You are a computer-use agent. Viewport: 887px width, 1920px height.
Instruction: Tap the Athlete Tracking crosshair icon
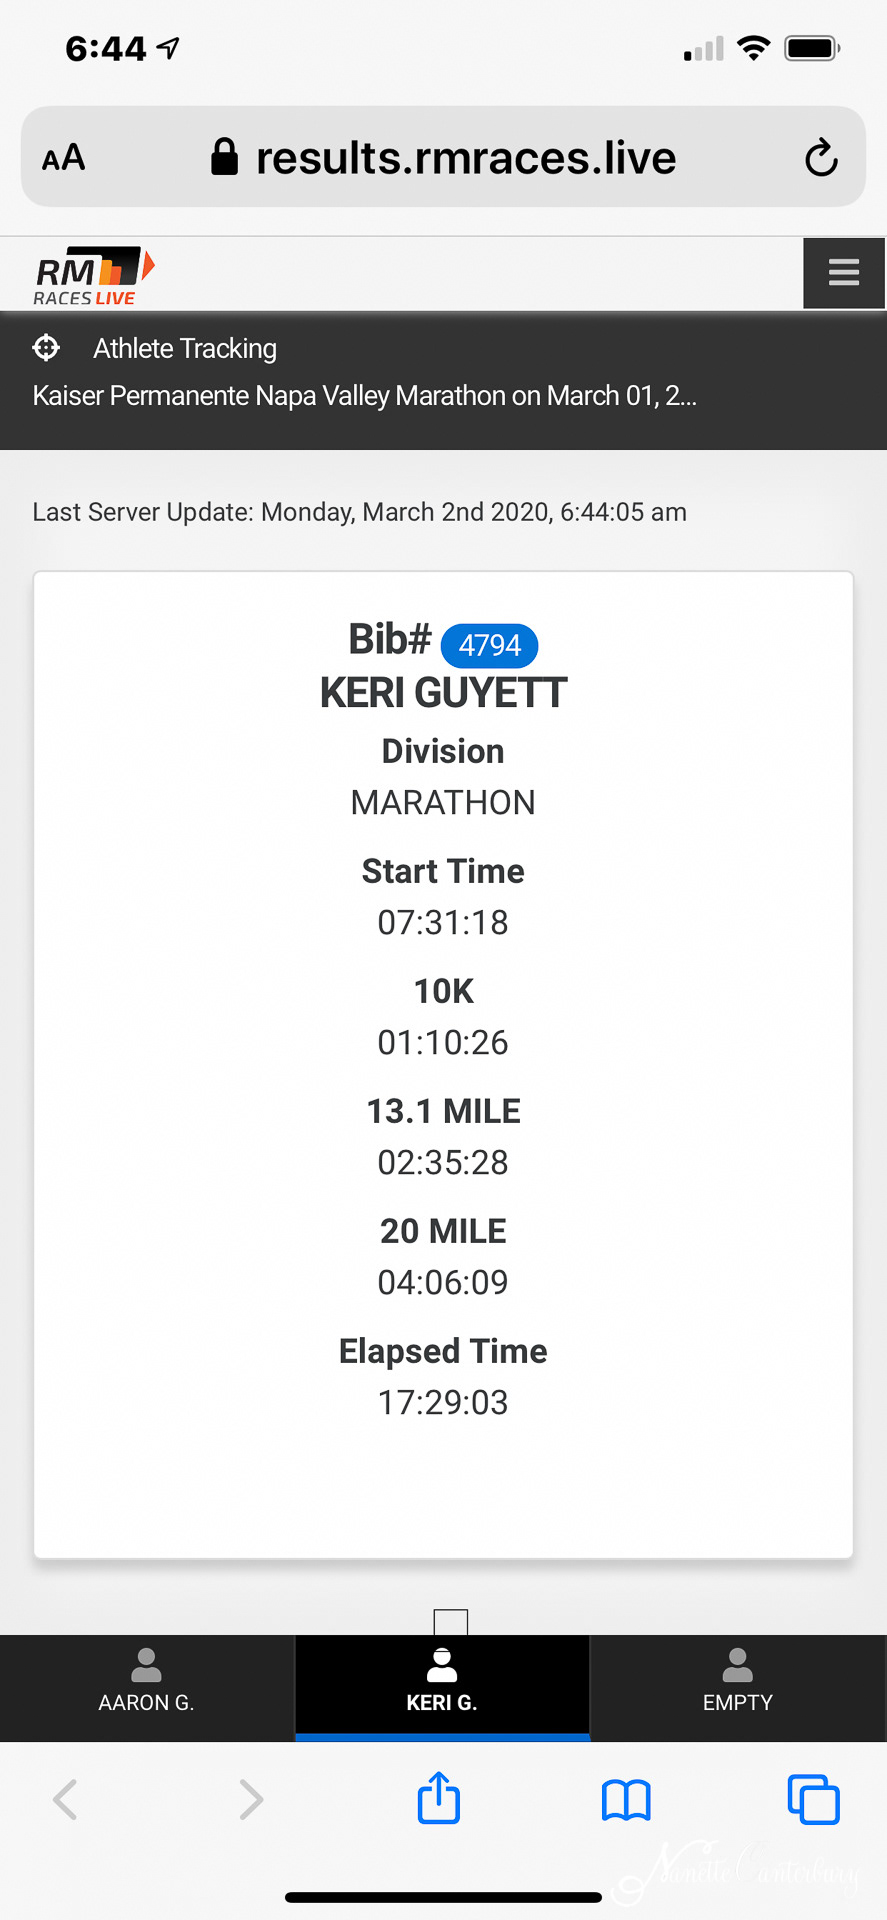point(46,348)
